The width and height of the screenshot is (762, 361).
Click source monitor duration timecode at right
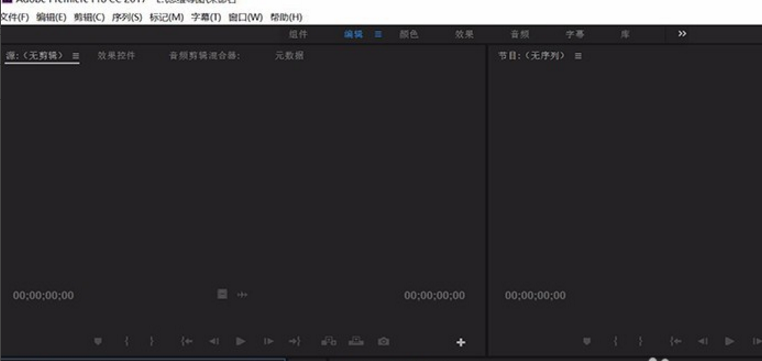pos(434,295)
